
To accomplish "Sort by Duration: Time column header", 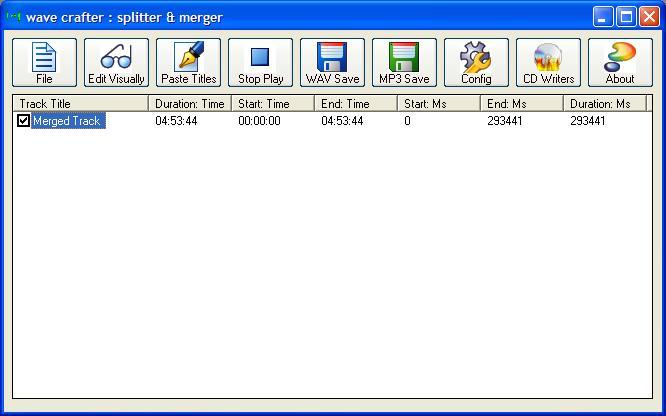I will click(x=190, y=104).
